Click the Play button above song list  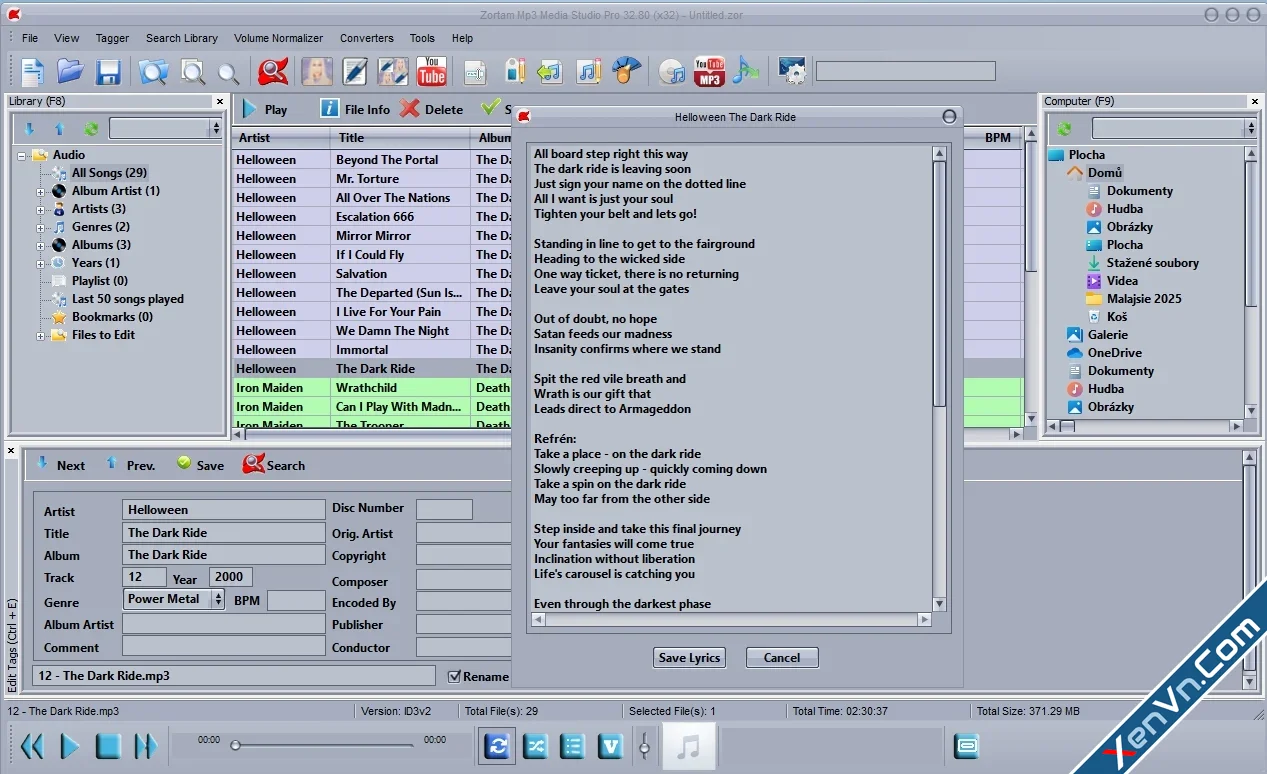(263, 109)
